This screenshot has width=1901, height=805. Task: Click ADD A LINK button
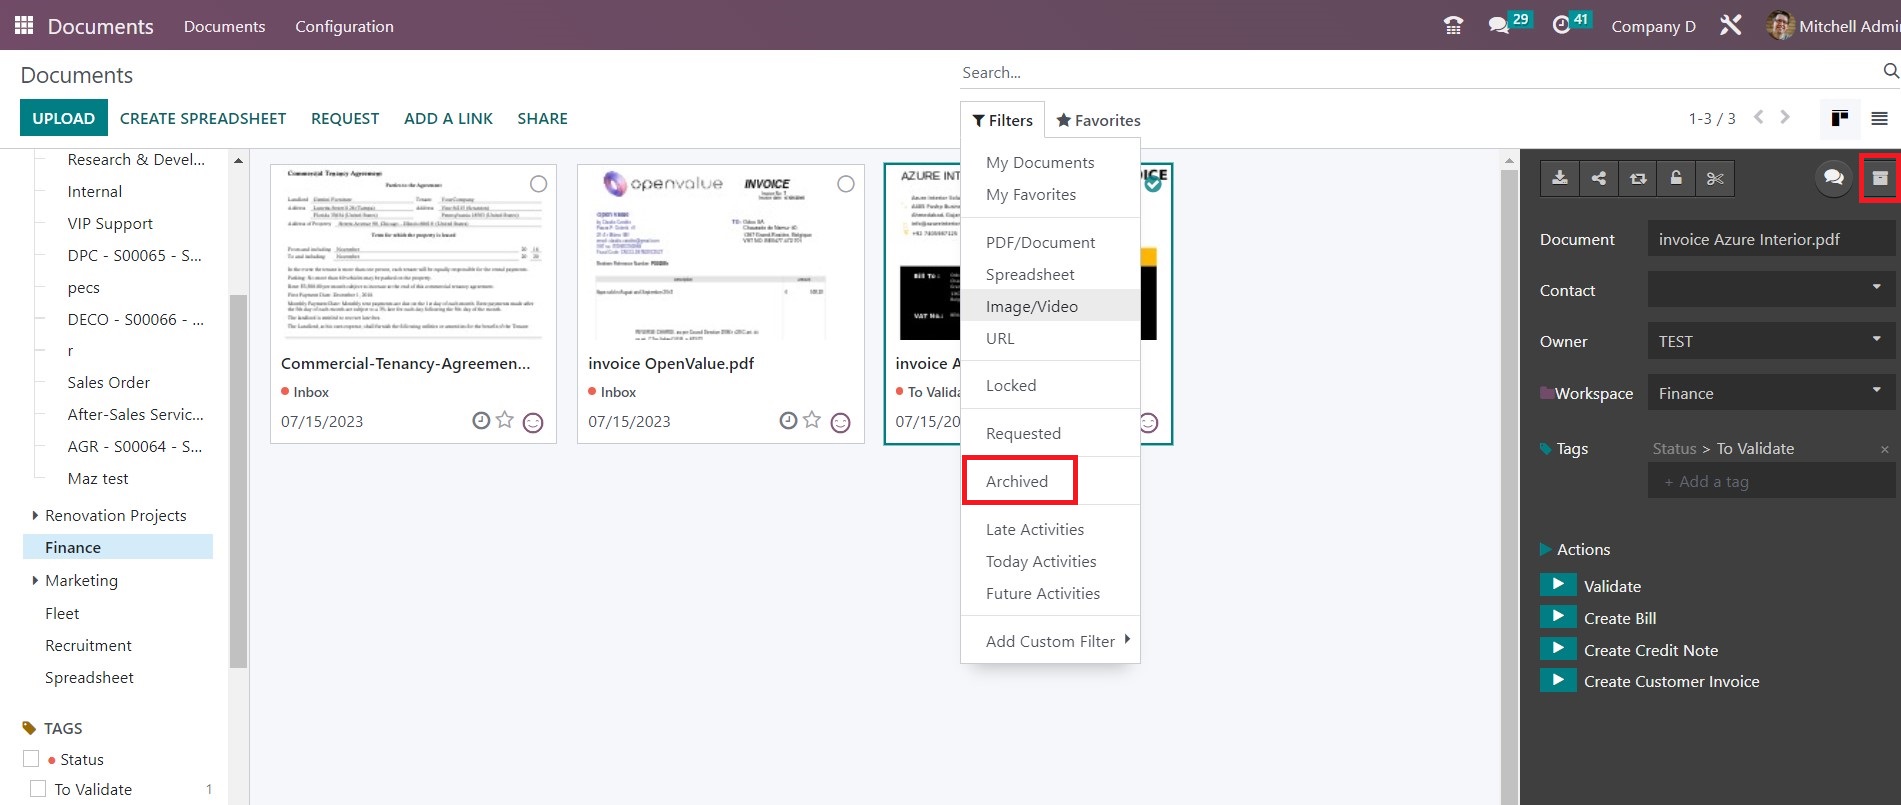(448, 118)
